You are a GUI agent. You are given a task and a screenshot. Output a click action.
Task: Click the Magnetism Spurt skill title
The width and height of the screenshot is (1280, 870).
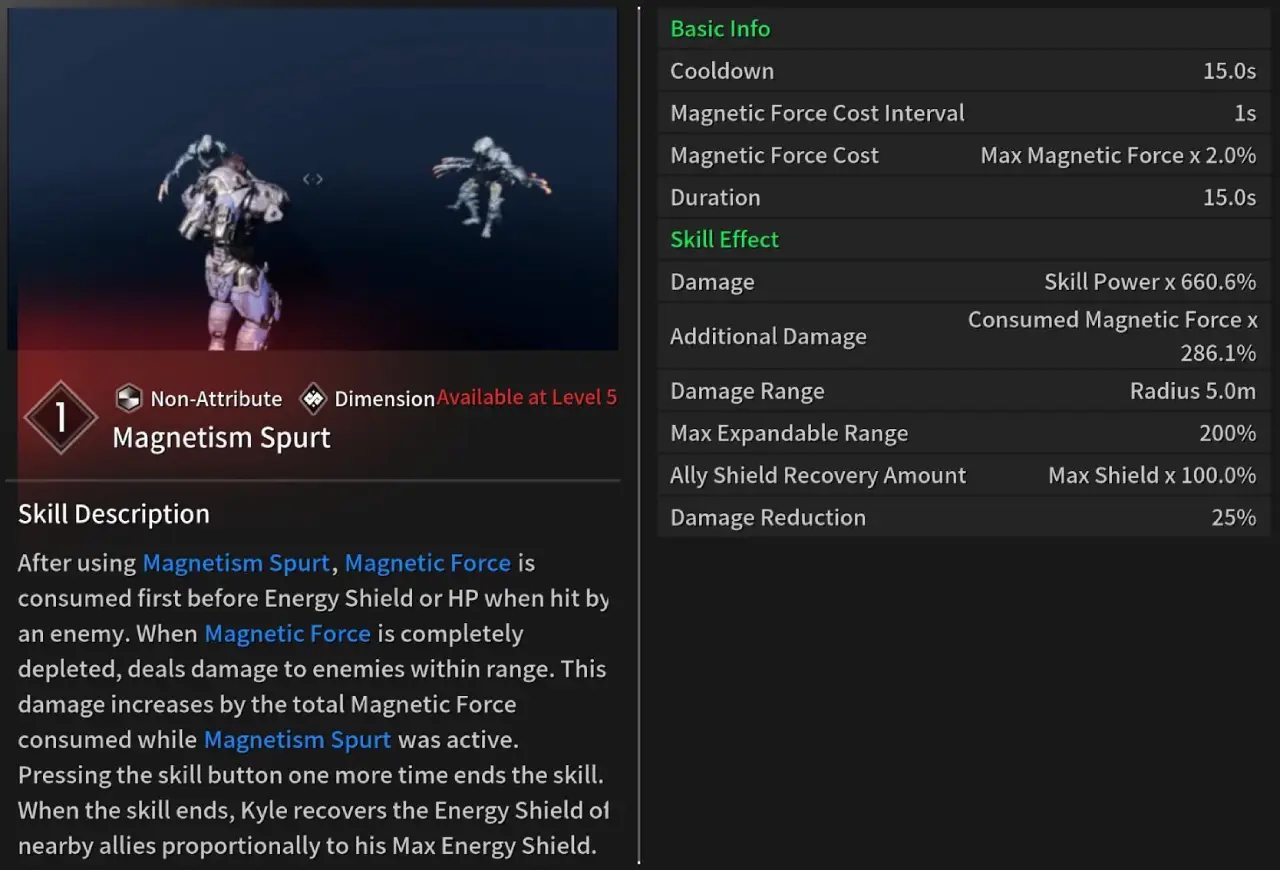[221, 437]
